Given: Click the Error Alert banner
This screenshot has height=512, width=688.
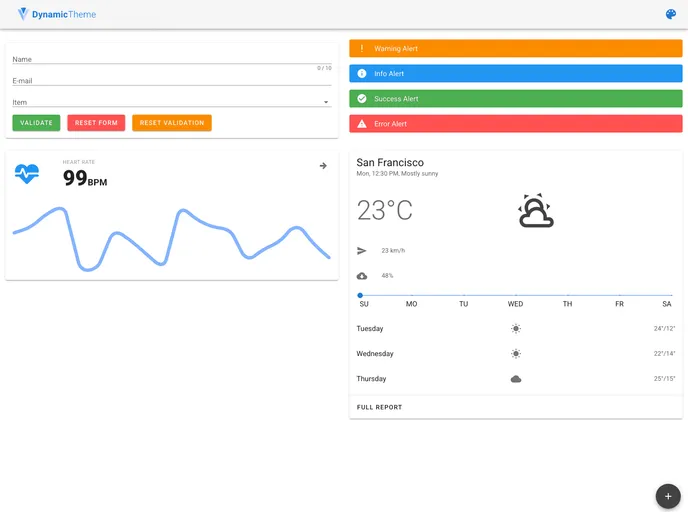Looking at the screenshot, I should coord(516,124).
